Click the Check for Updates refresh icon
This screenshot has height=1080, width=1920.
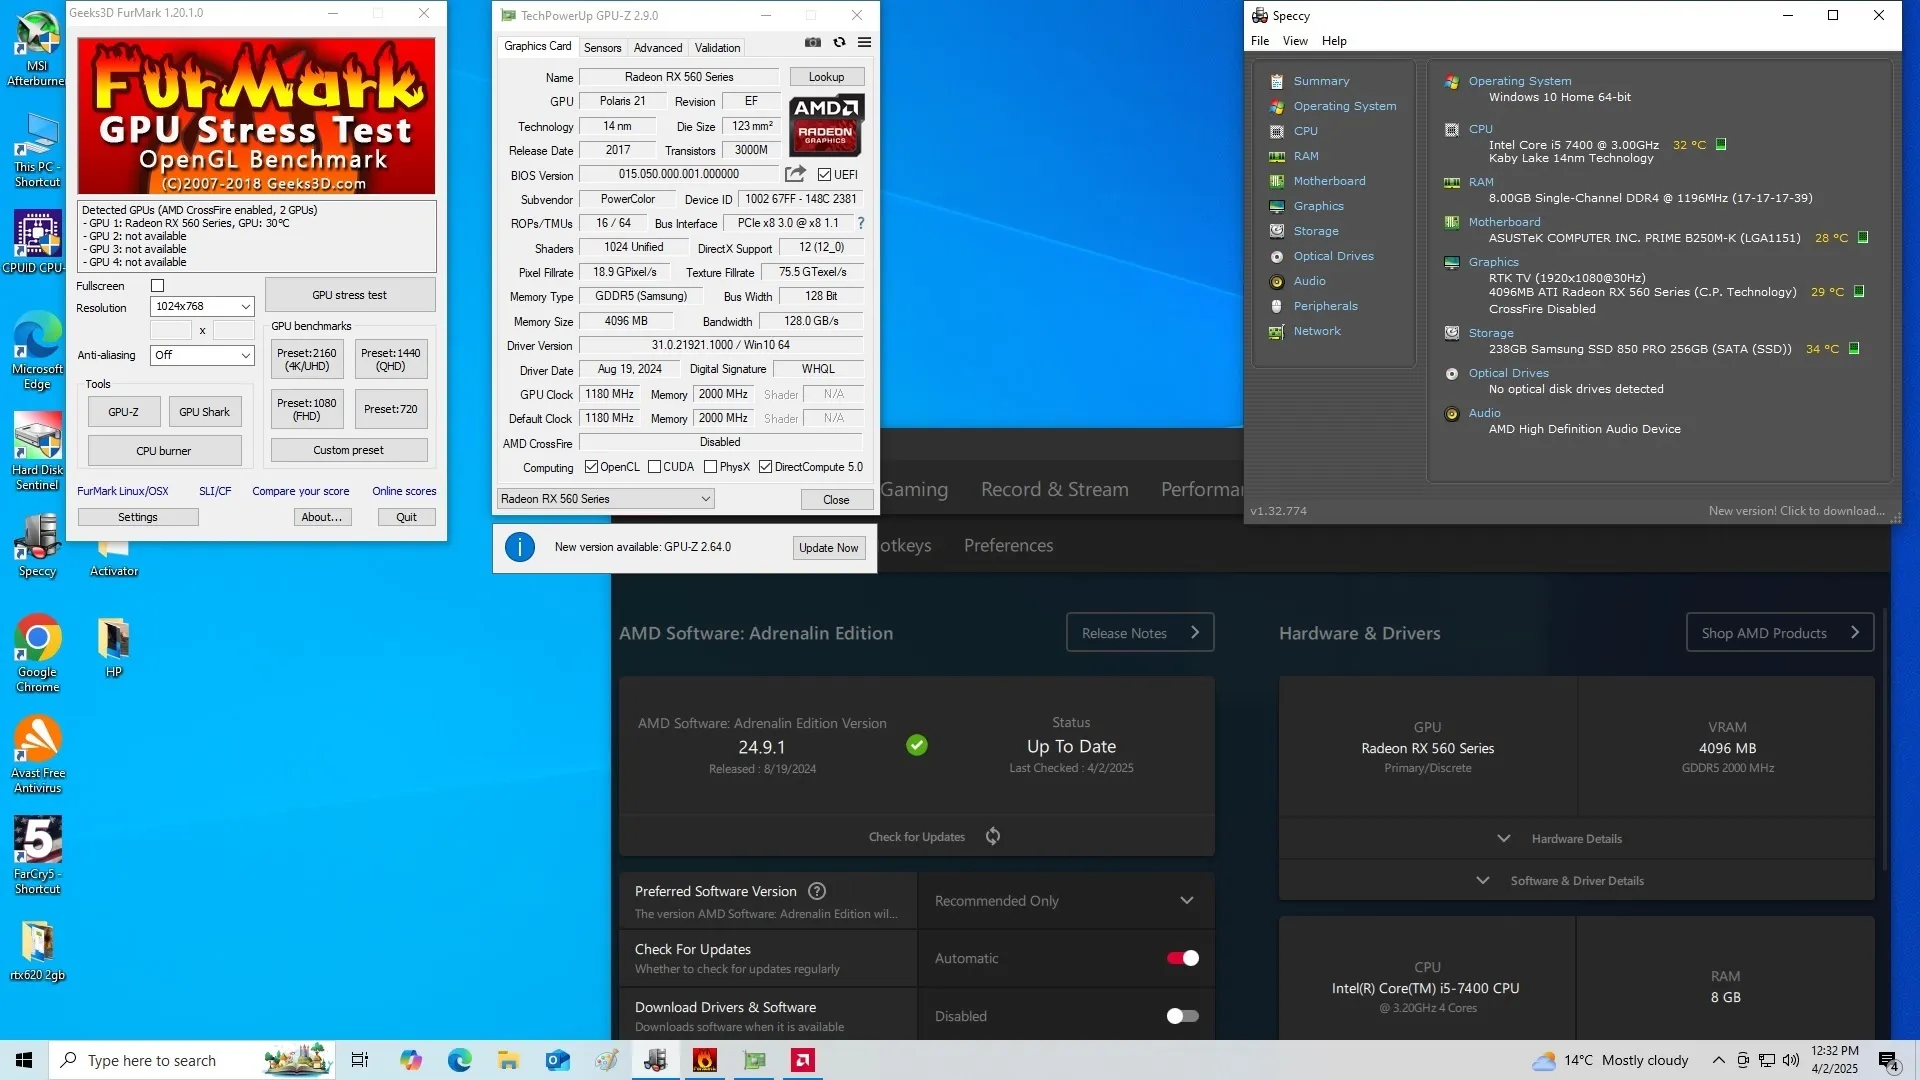(x=993, y=836)
